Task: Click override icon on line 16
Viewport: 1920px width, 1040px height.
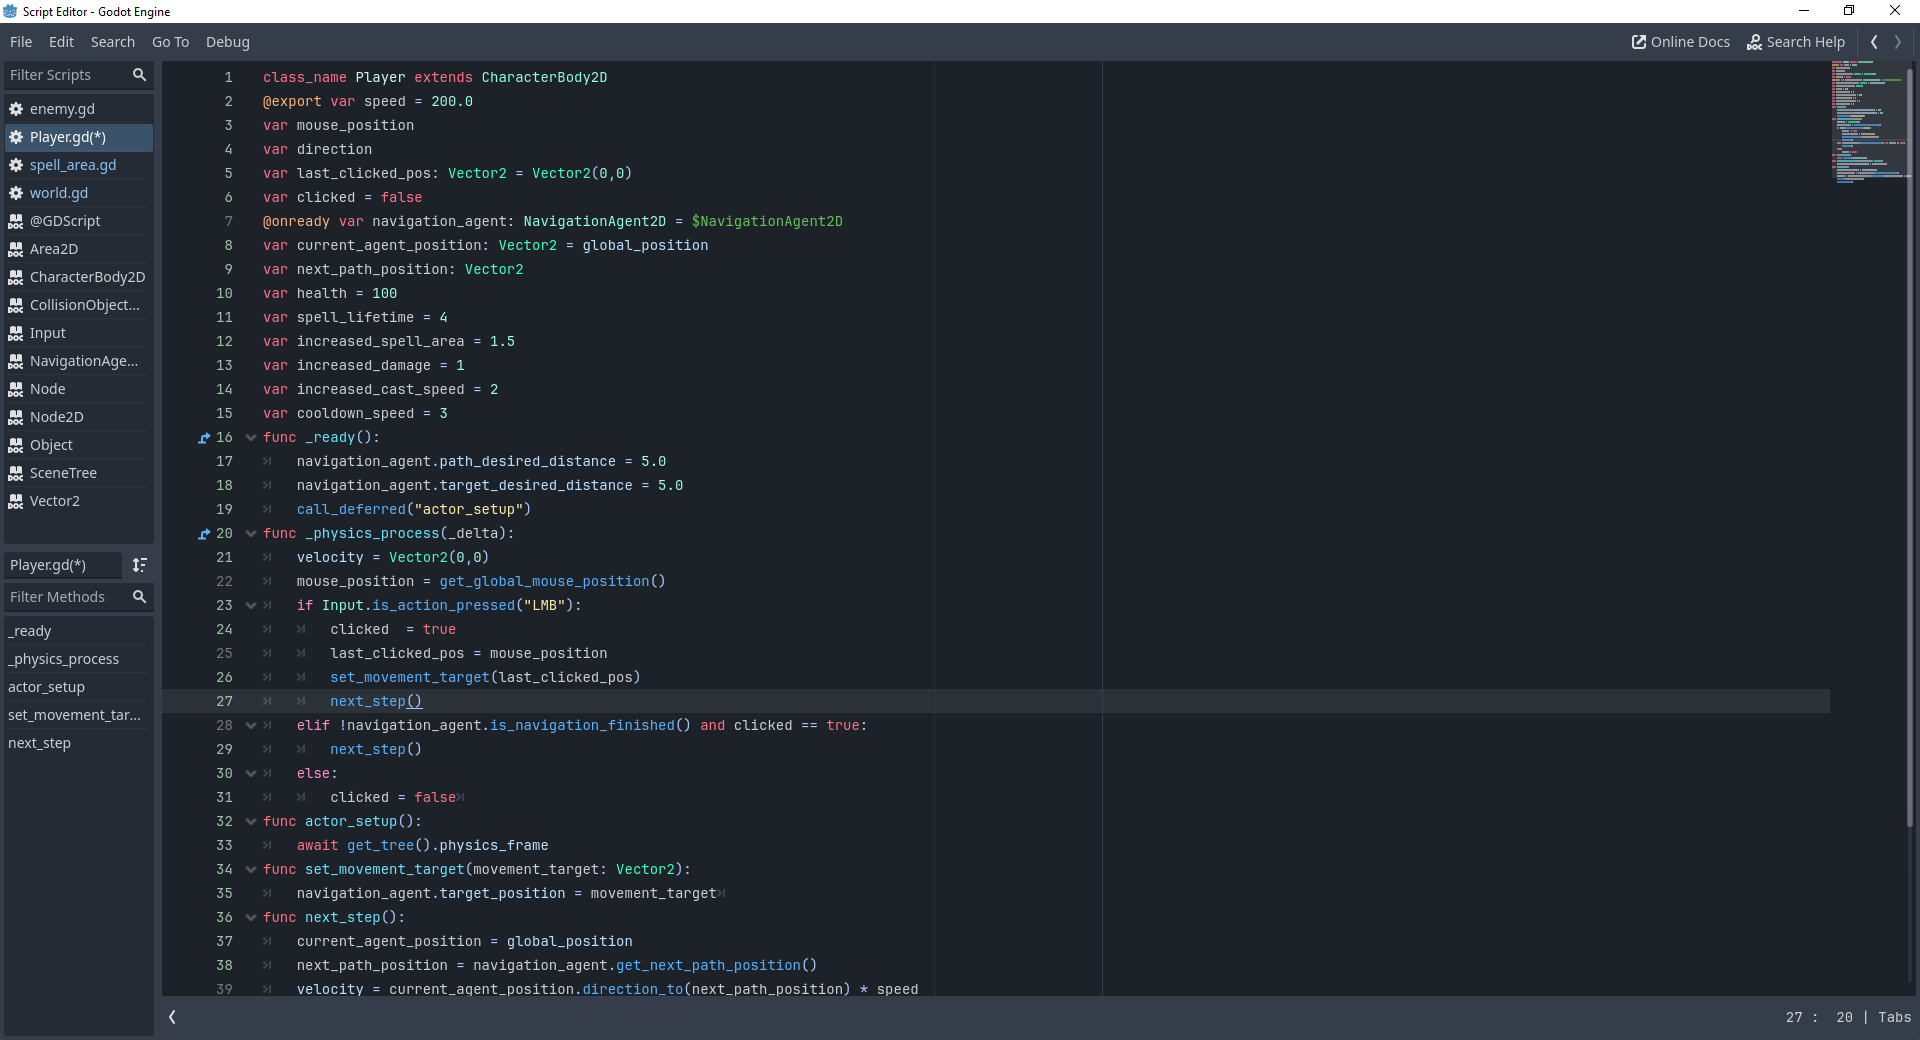Action: (x=204, y=438)
